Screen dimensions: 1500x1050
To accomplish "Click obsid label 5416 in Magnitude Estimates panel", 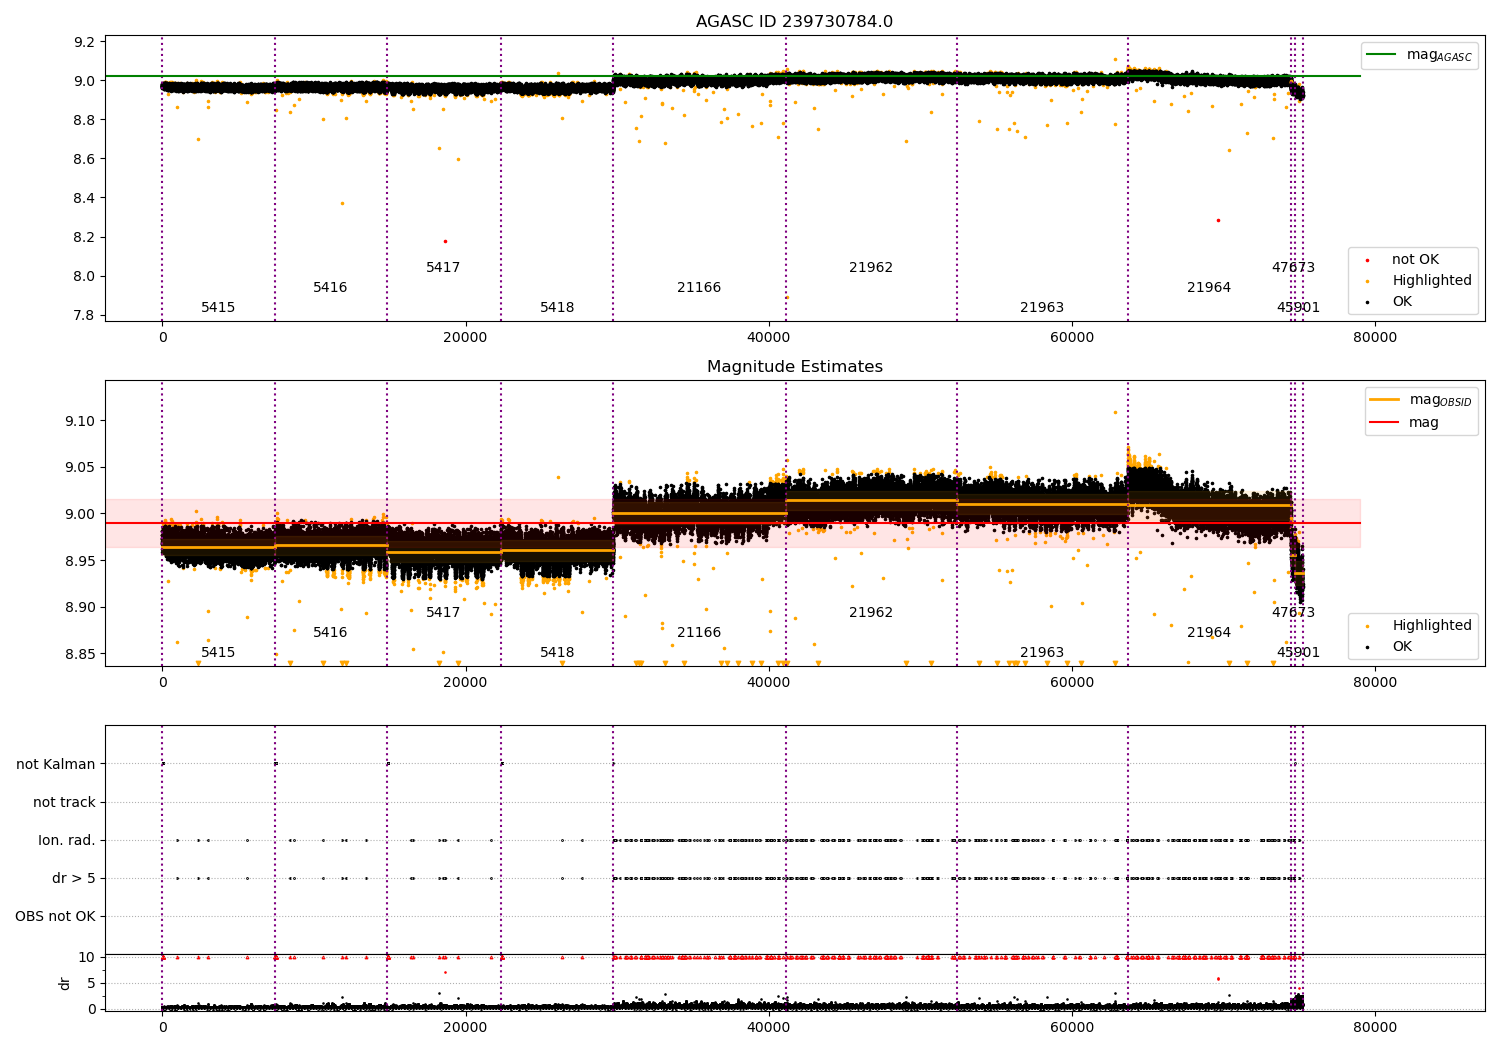I will 330,633.
